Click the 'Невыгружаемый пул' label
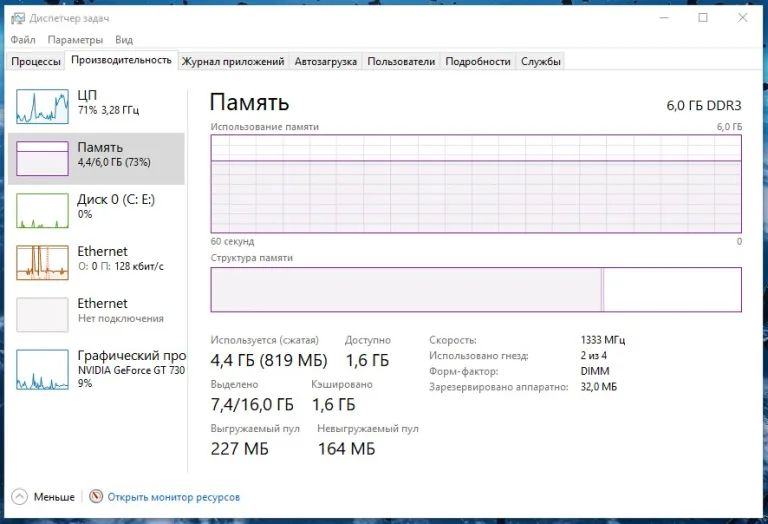768x524 pixels. tap(368, 429)
